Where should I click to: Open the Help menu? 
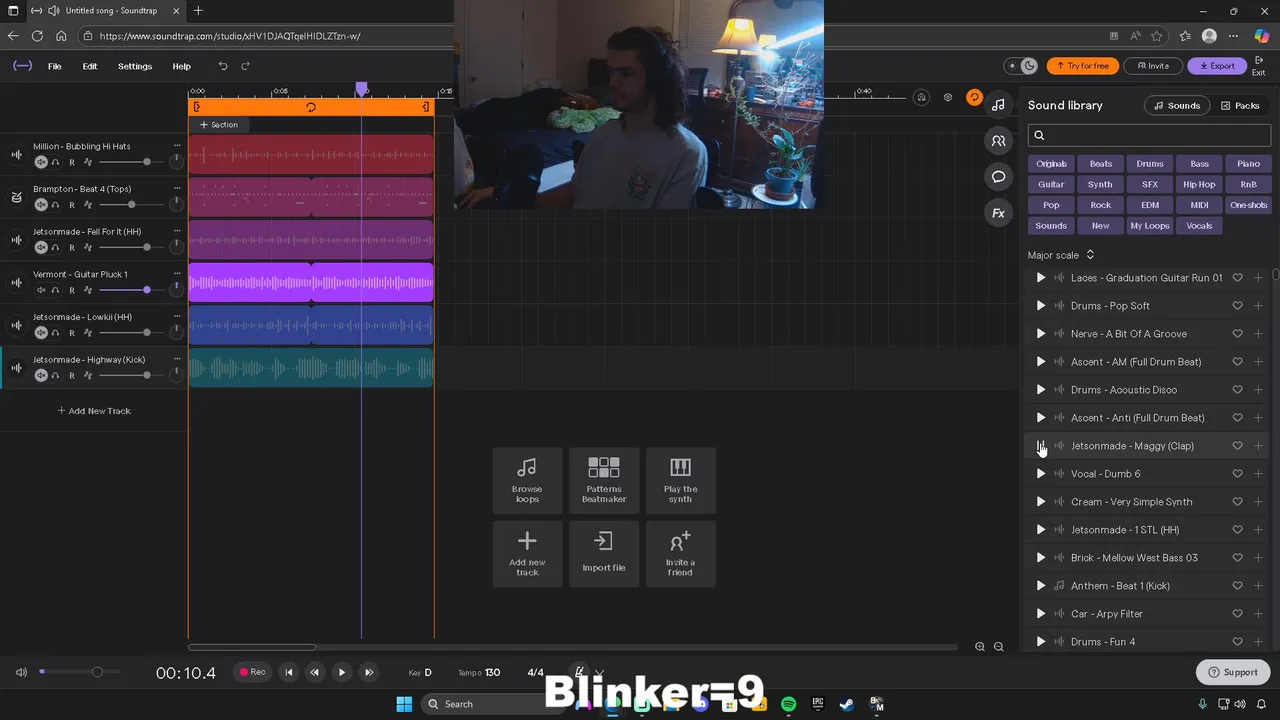pos(181,66)
